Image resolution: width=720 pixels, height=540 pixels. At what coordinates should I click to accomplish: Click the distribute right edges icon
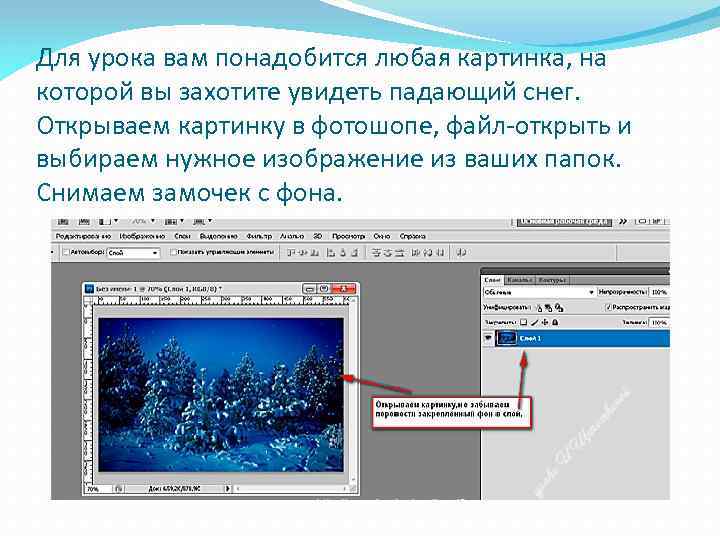click(x=440, y=253)
